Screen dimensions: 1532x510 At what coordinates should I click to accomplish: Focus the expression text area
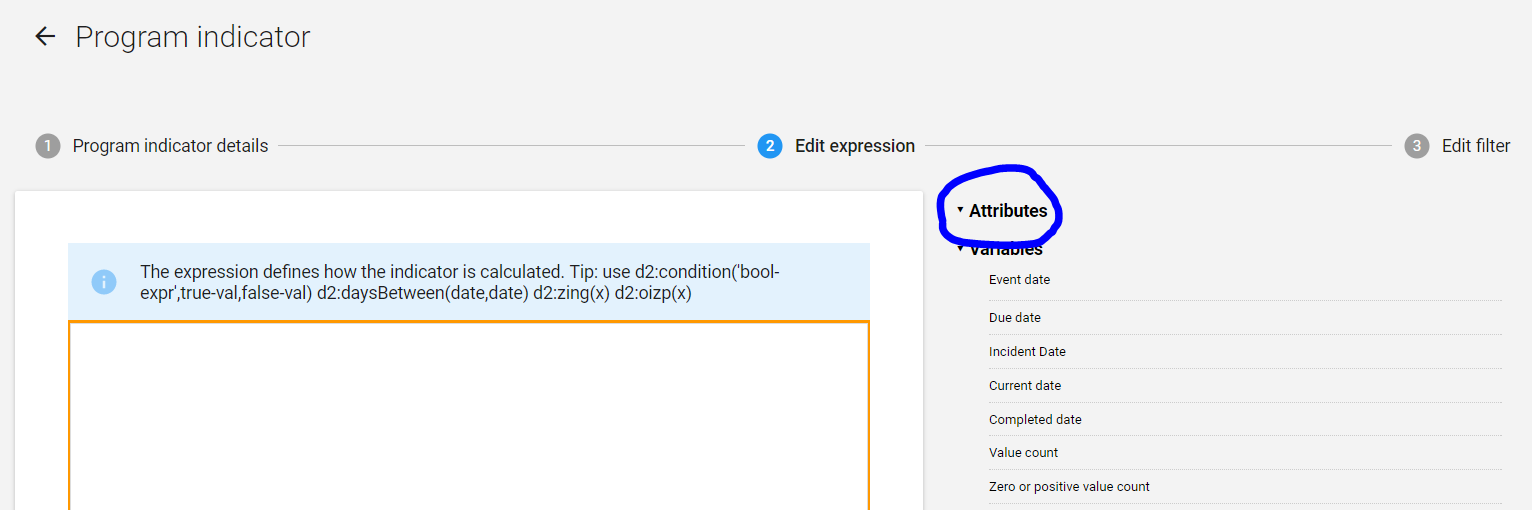(x=468, y=415)
